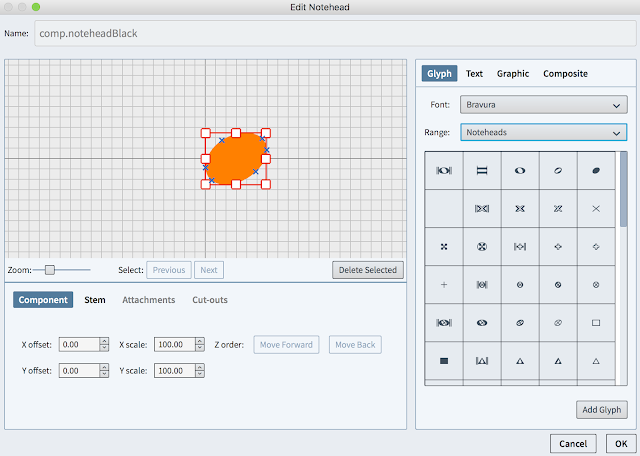Viewport: 640px width, 456px height.
Task: Open the Font dropdown showing Bravura
Action: 543,104
